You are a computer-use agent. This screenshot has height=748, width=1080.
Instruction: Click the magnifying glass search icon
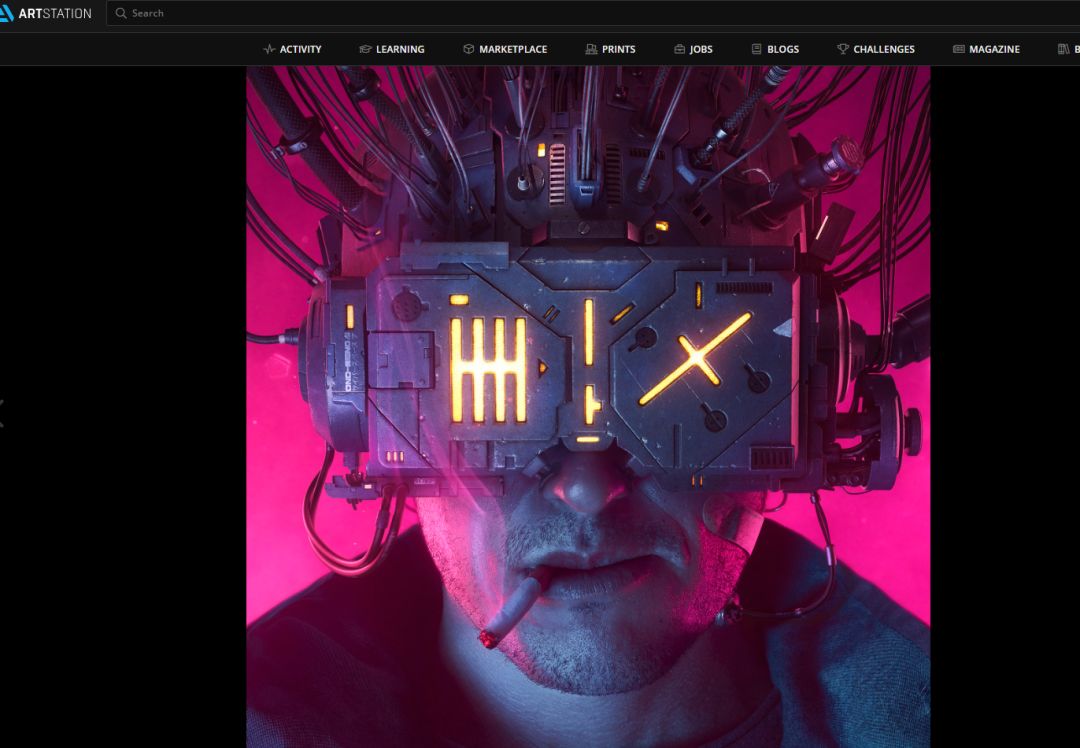pyautogui.click(x=121, y=13)
